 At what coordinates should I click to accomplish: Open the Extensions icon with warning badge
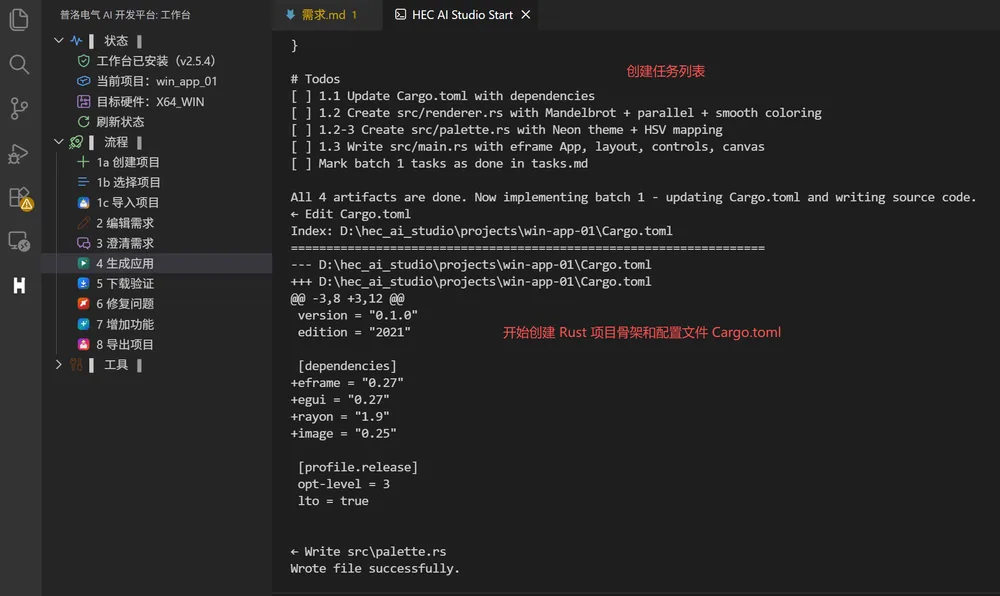[x=20, y=198]
